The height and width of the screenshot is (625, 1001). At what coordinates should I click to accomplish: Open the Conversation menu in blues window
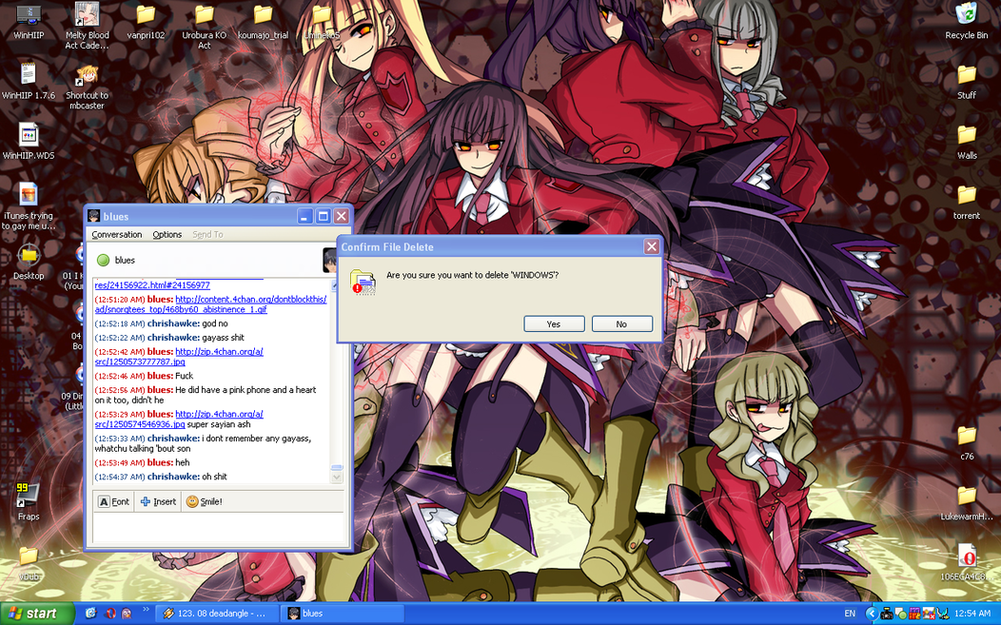[x=117, y=234]
